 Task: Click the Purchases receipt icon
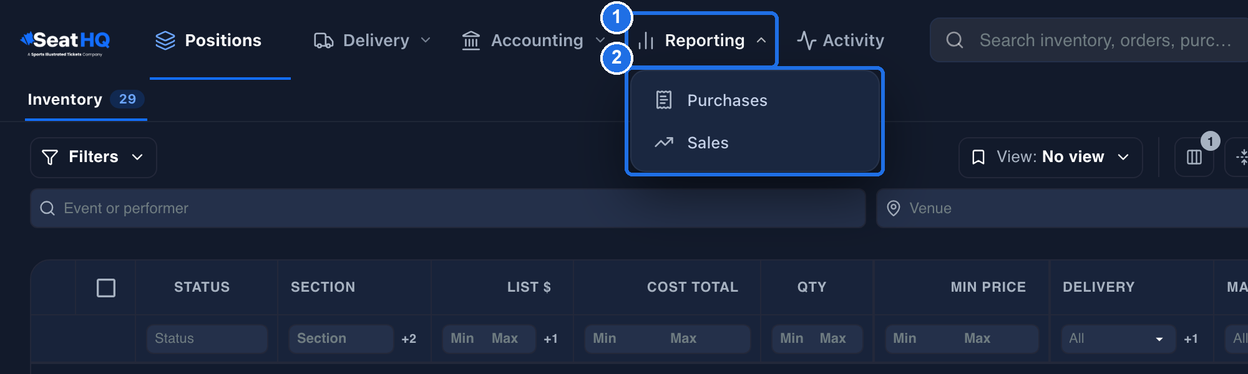663,100
